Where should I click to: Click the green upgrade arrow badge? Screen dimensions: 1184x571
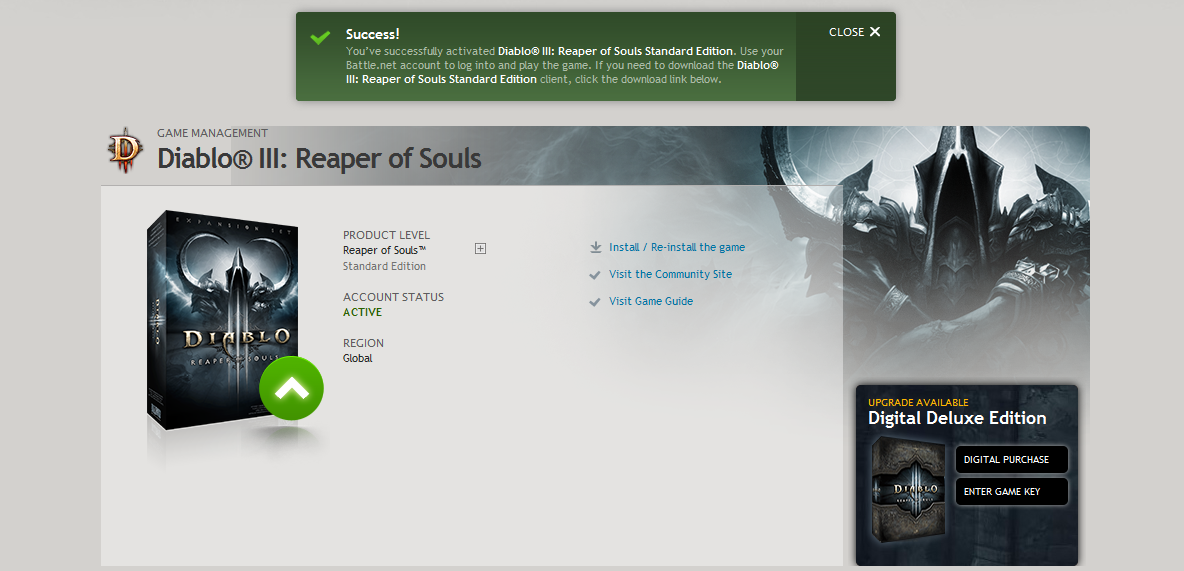pyautogui.click(x=291, y=388)
